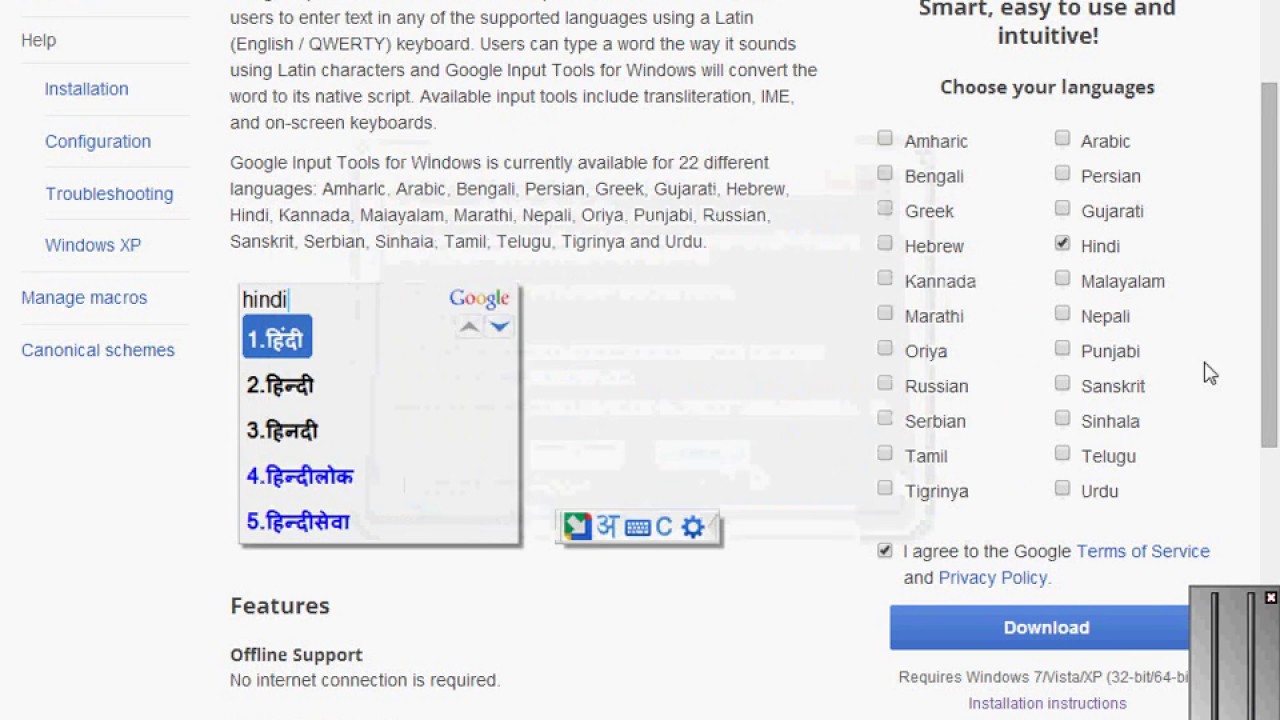Check the Gujarati language checkbox
This screenshot has width=1280, height=720.
[x=1062, y=208]
